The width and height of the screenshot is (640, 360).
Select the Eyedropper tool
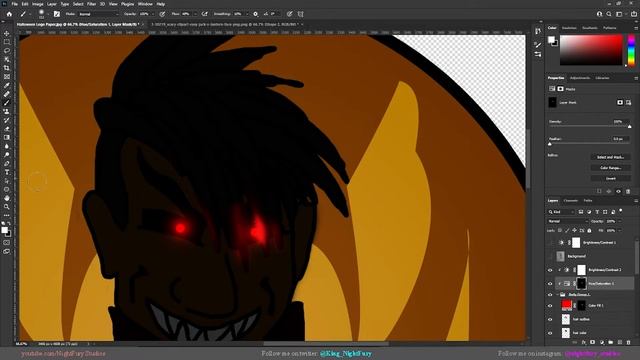(x=7, y=85)
